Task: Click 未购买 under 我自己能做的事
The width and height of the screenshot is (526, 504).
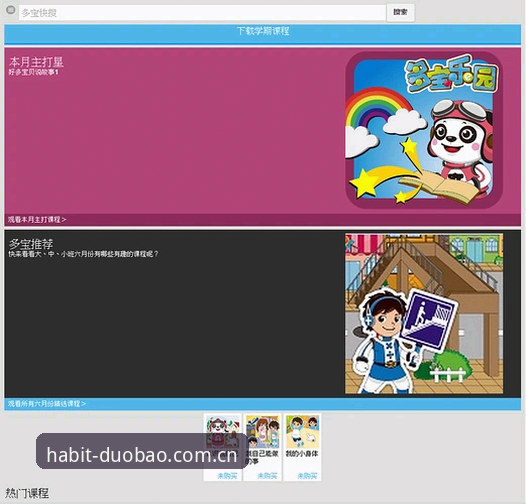Action: (x=267, y=475)
